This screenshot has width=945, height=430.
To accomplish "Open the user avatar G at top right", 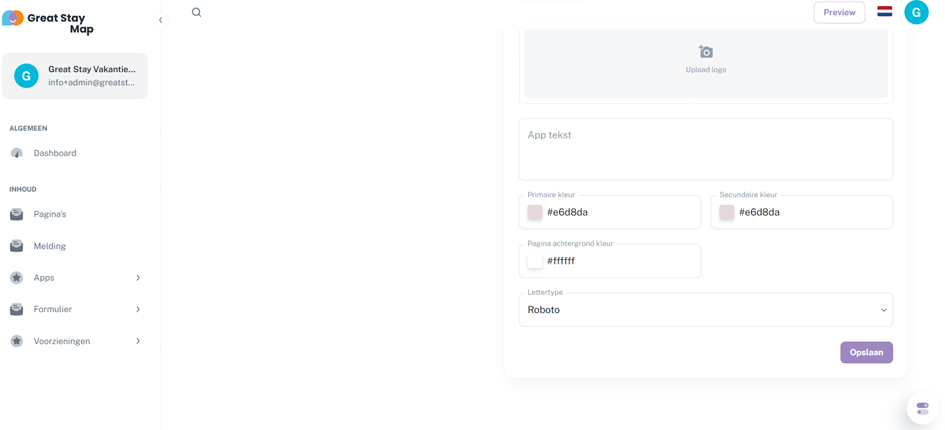I will (916, 12).
